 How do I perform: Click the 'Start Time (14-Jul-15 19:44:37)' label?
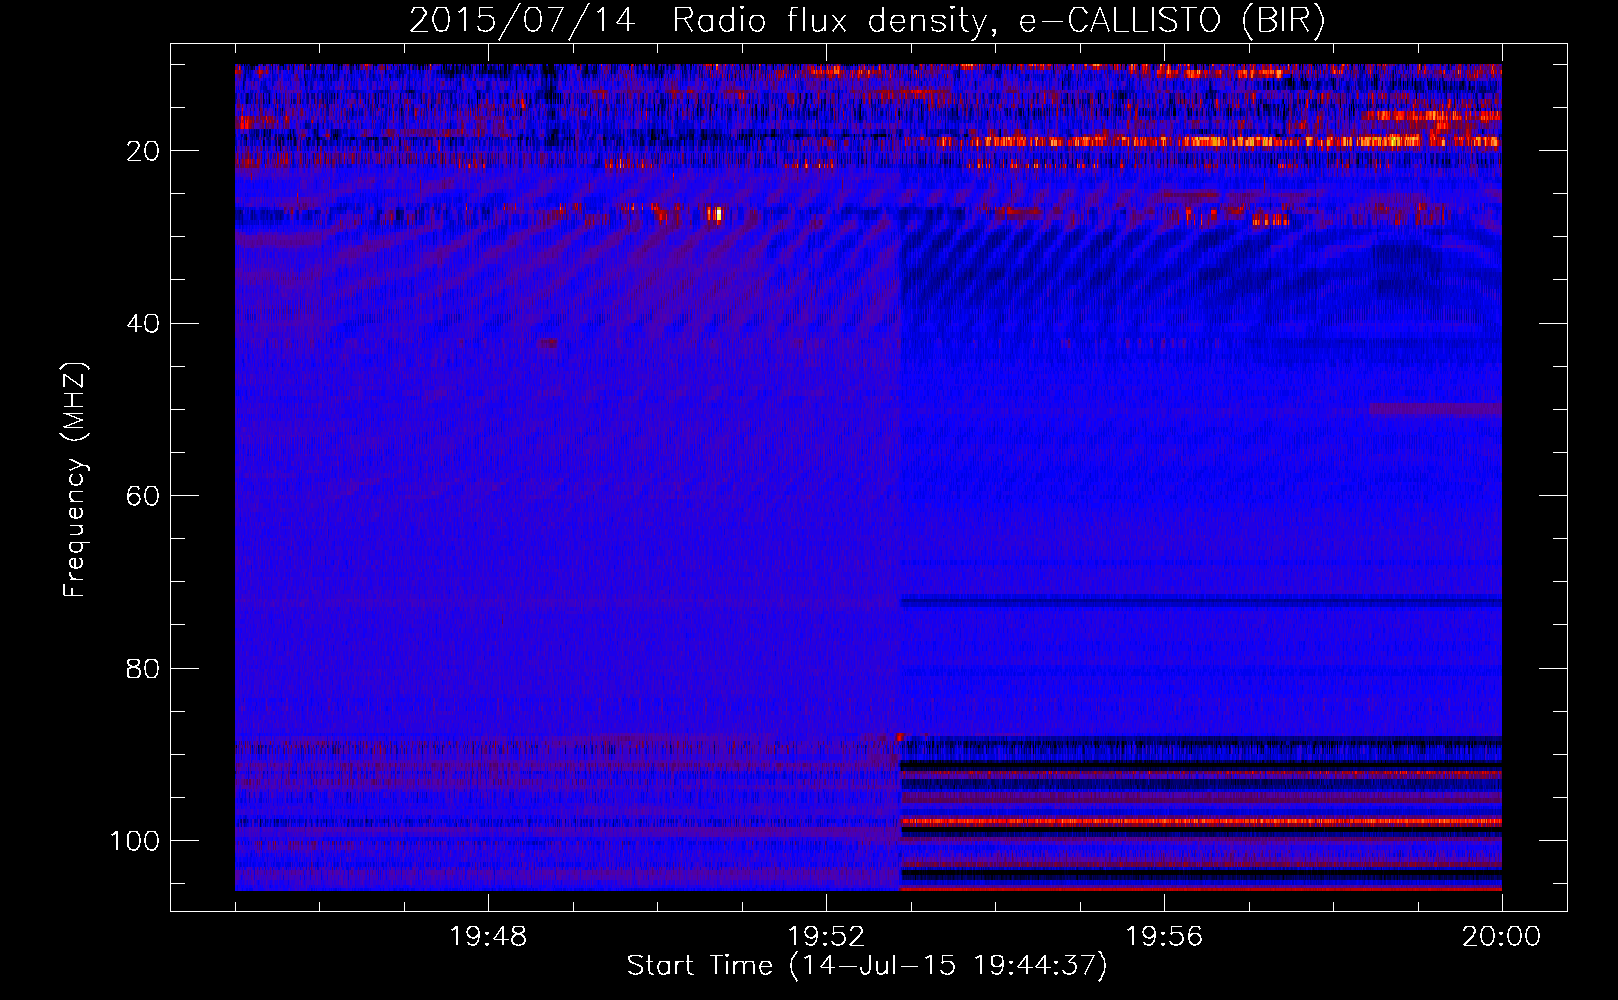[867, 966]
